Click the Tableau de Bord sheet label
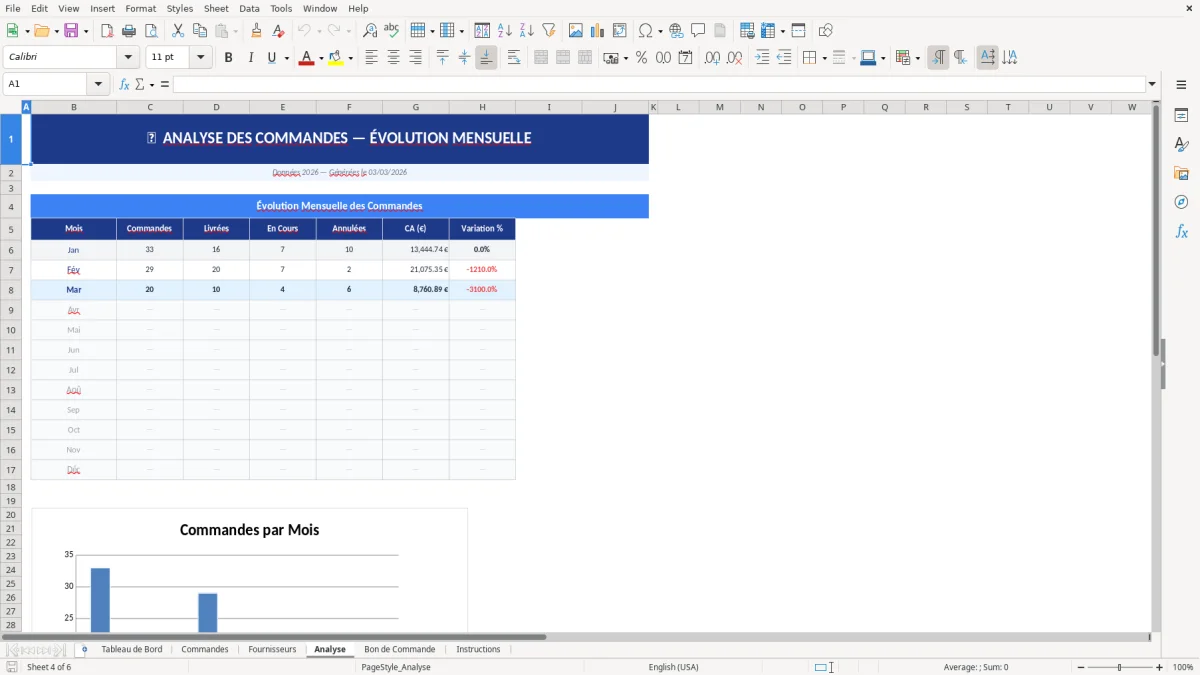This screenshot has width=1200, height=675. coord(131,649)
